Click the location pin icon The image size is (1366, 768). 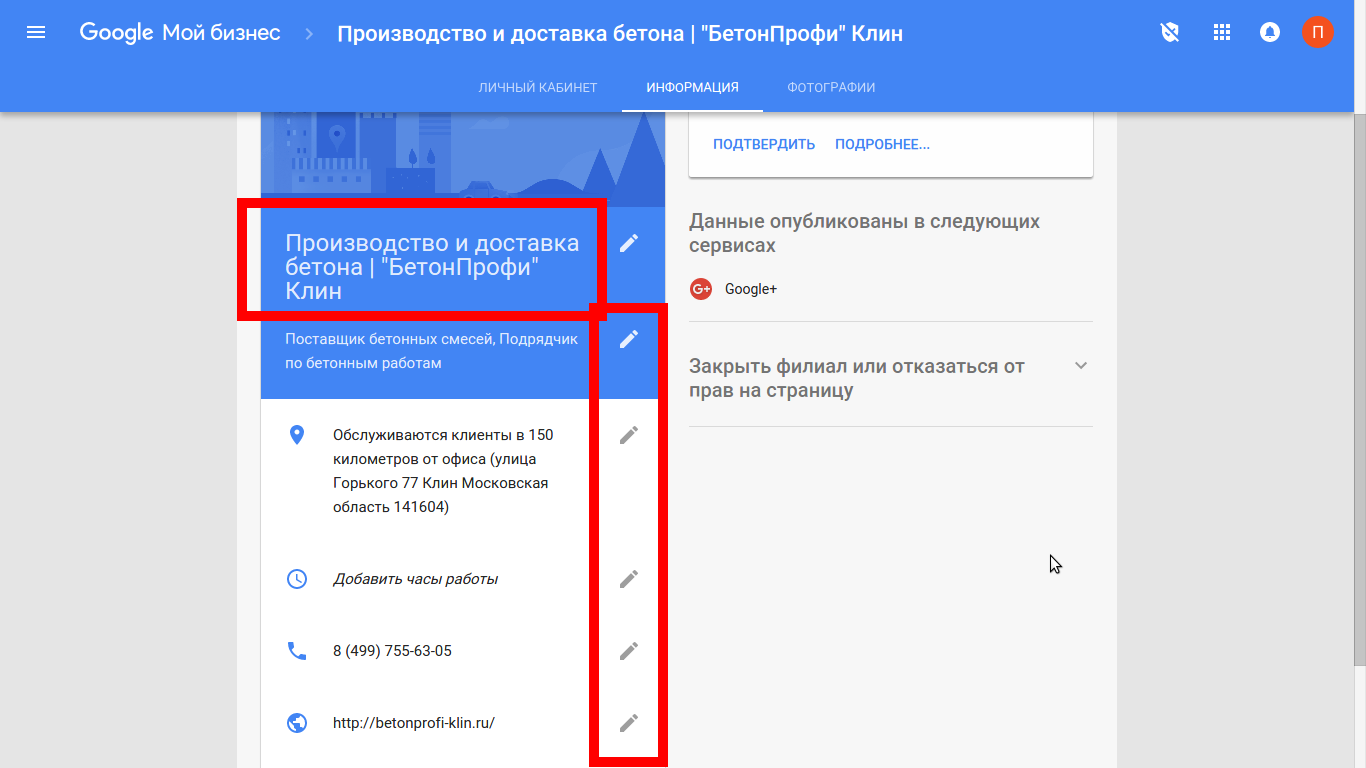(297, 435)
